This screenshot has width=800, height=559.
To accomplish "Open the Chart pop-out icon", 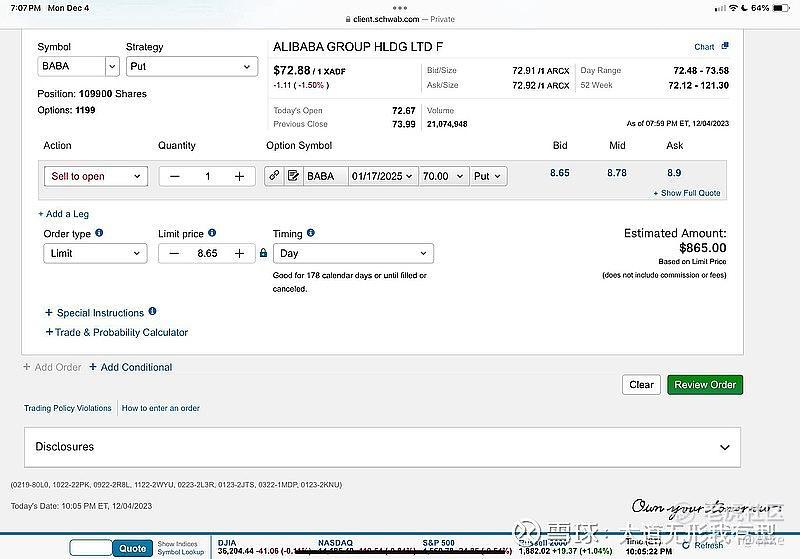I will point(725,46).
